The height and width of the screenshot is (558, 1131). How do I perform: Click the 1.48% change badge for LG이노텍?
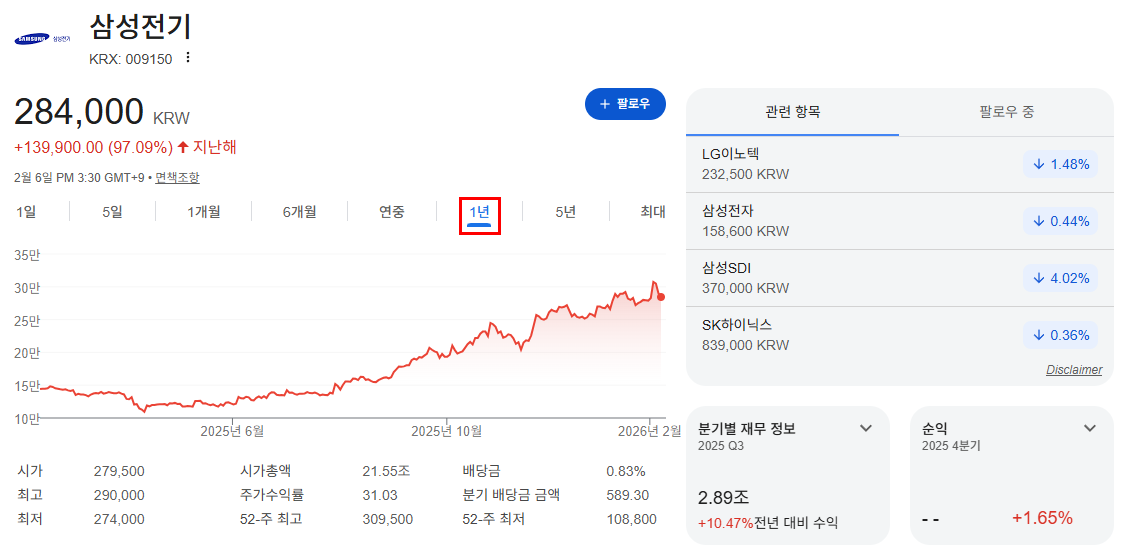click(1060, 164)
